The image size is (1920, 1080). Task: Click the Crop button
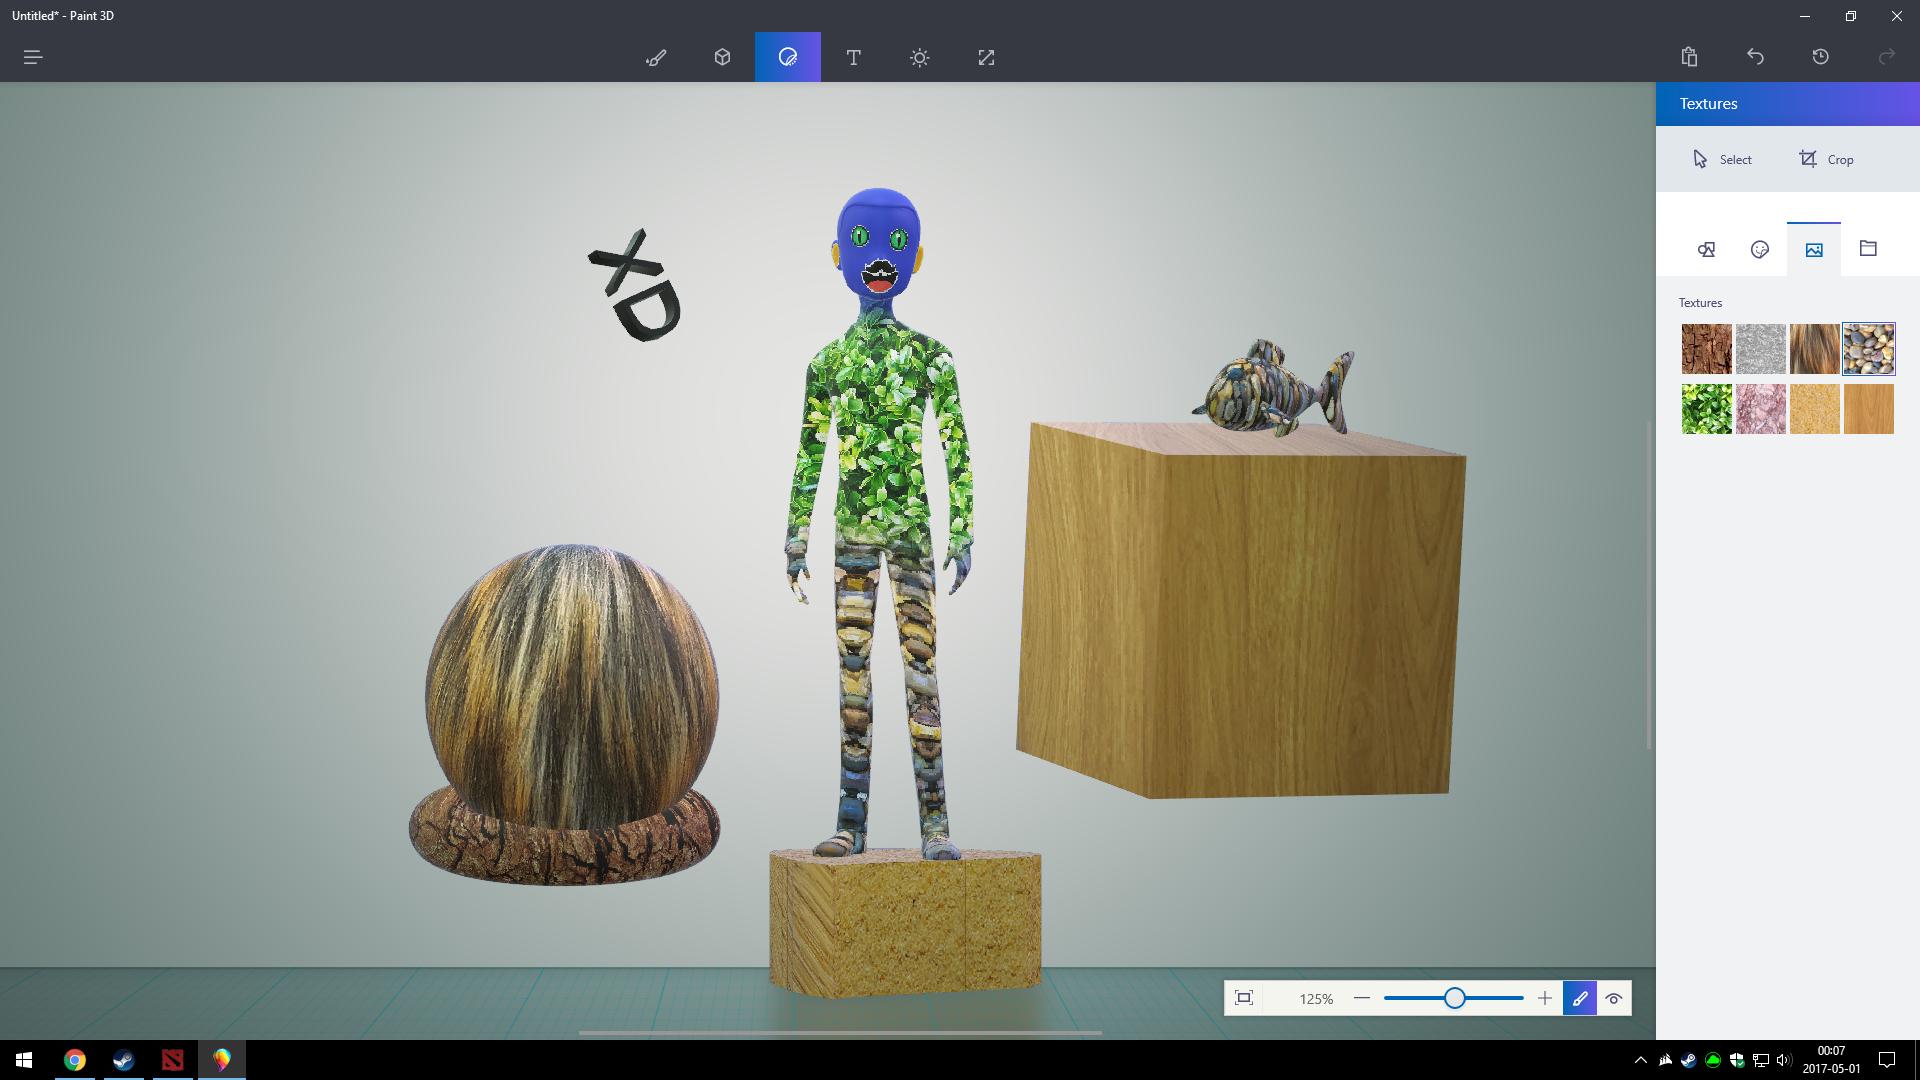click(x=1826, y=159)
